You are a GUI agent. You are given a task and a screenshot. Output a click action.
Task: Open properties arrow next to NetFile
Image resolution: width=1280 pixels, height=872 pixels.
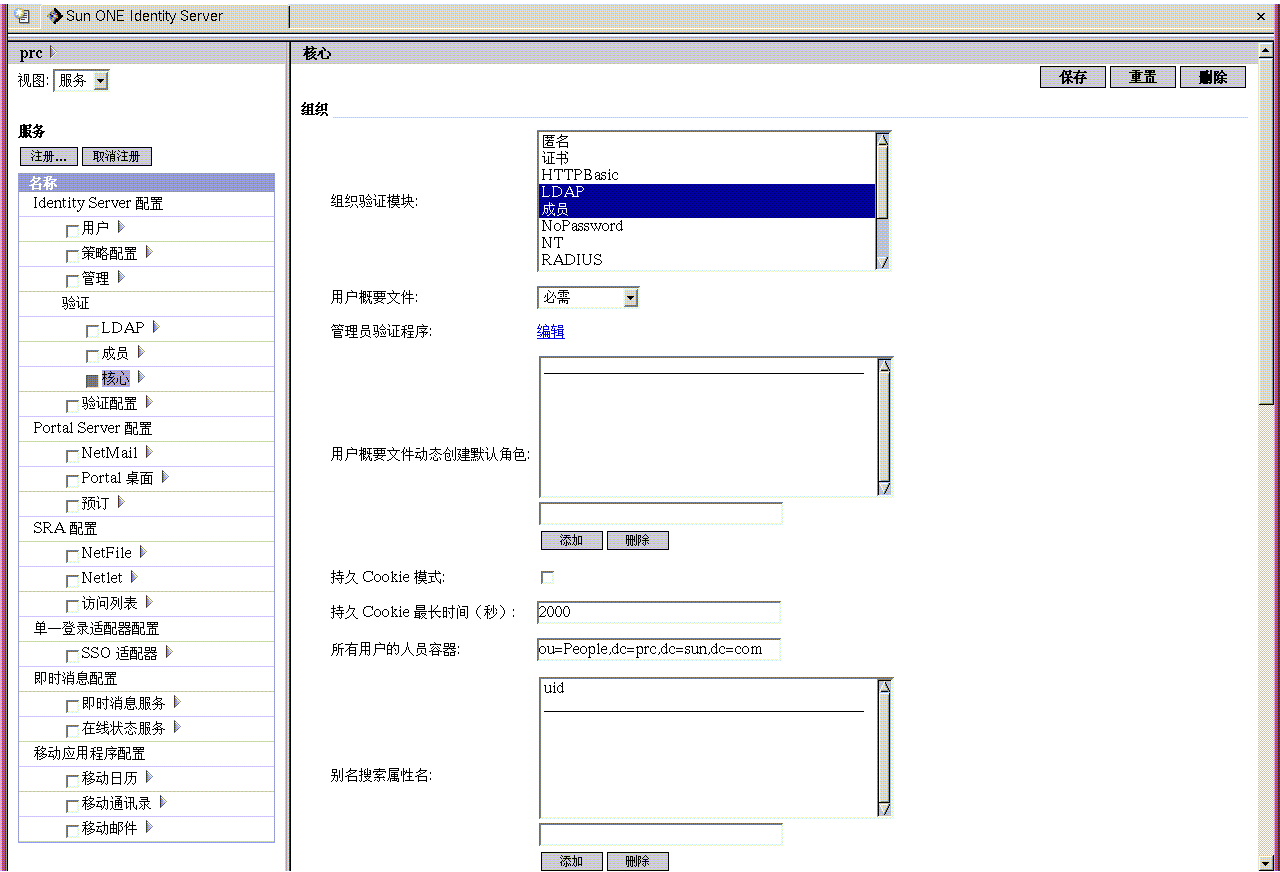point(143,552)
